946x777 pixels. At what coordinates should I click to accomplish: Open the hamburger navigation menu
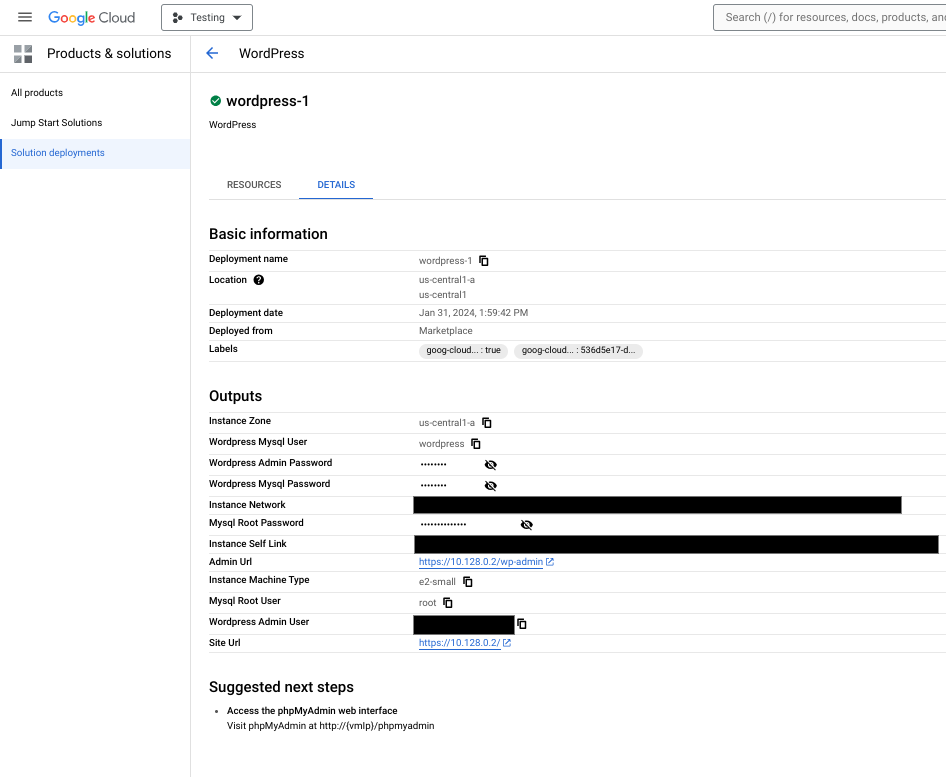click(25, 17)
